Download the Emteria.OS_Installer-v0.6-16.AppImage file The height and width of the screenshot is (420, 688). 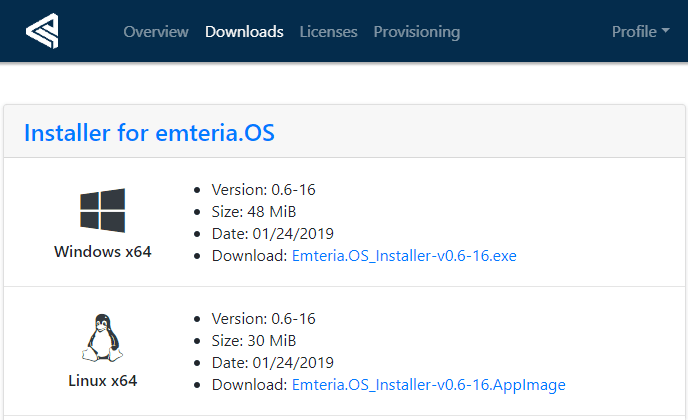[x=429, y=384]
